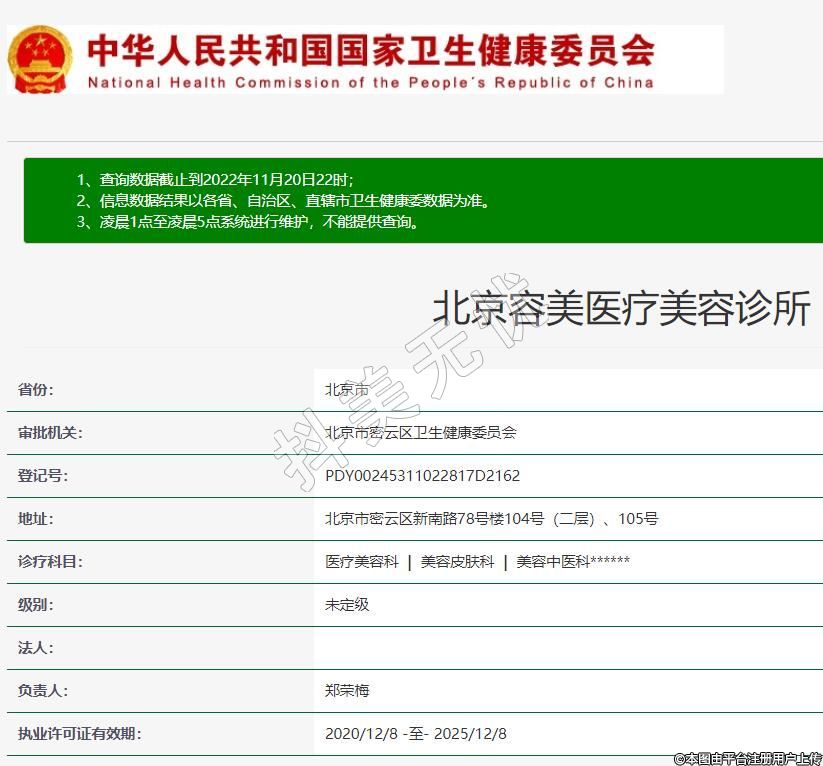Select the registration number PDY00245311022817D2162
The image size is (823, 766).
point(422,476)
